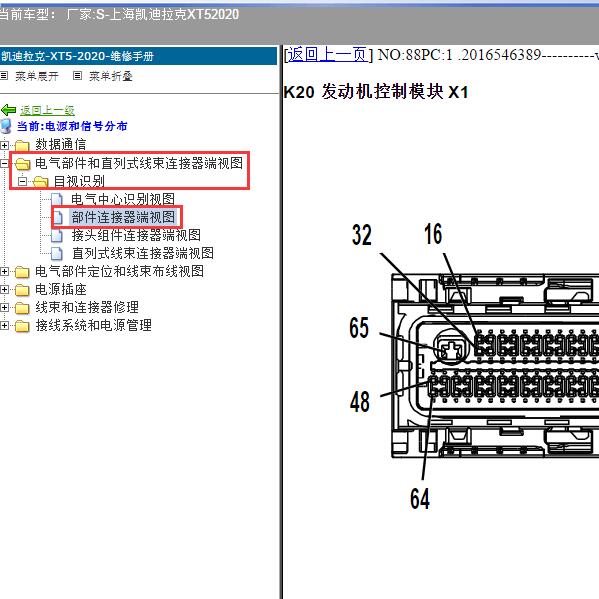Expand the 电气部件定位和线束布线视图 node
Viewport: 599px width, 599px height.
coord(4,272)
